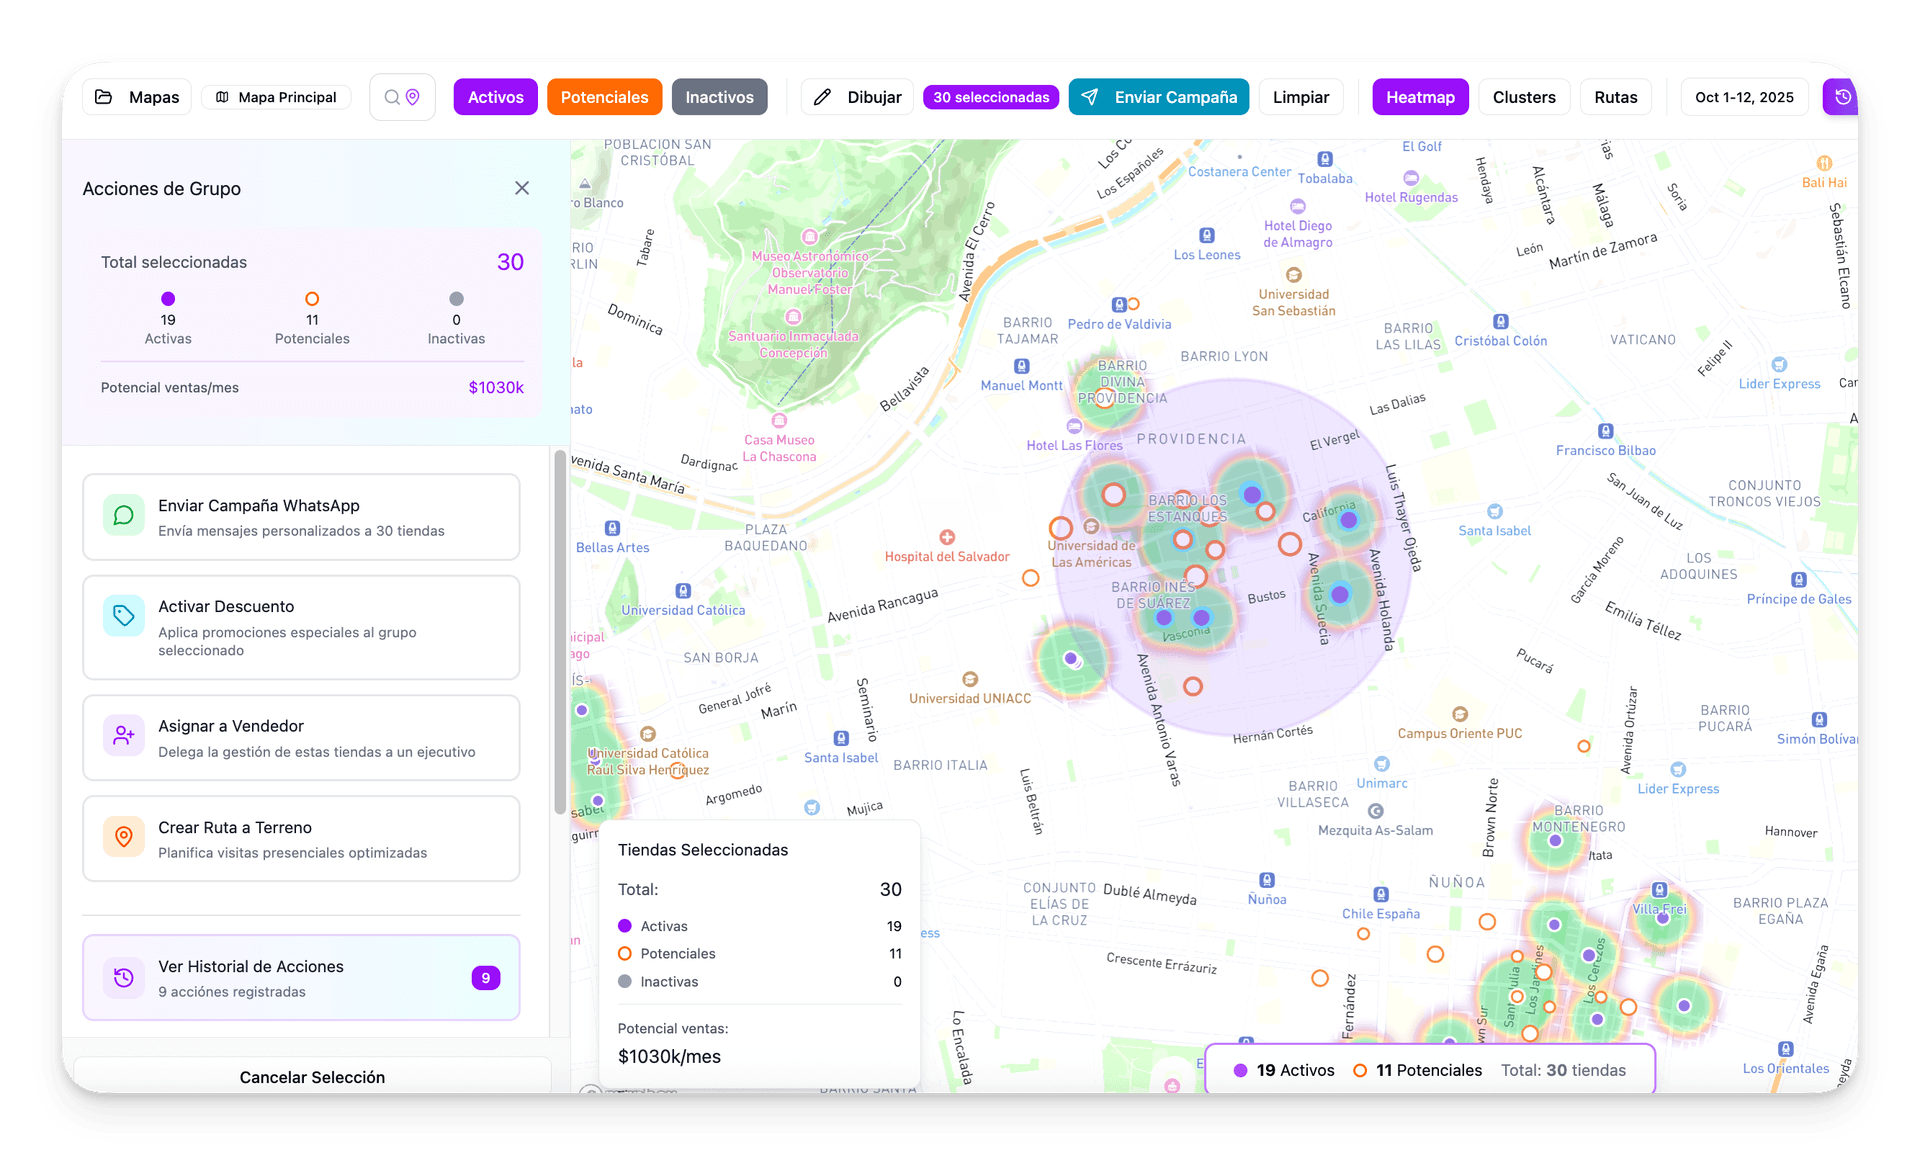Close the Acciones de Grupo panel
Viewport: 1920px width, 1155px height.
point(522,188)
